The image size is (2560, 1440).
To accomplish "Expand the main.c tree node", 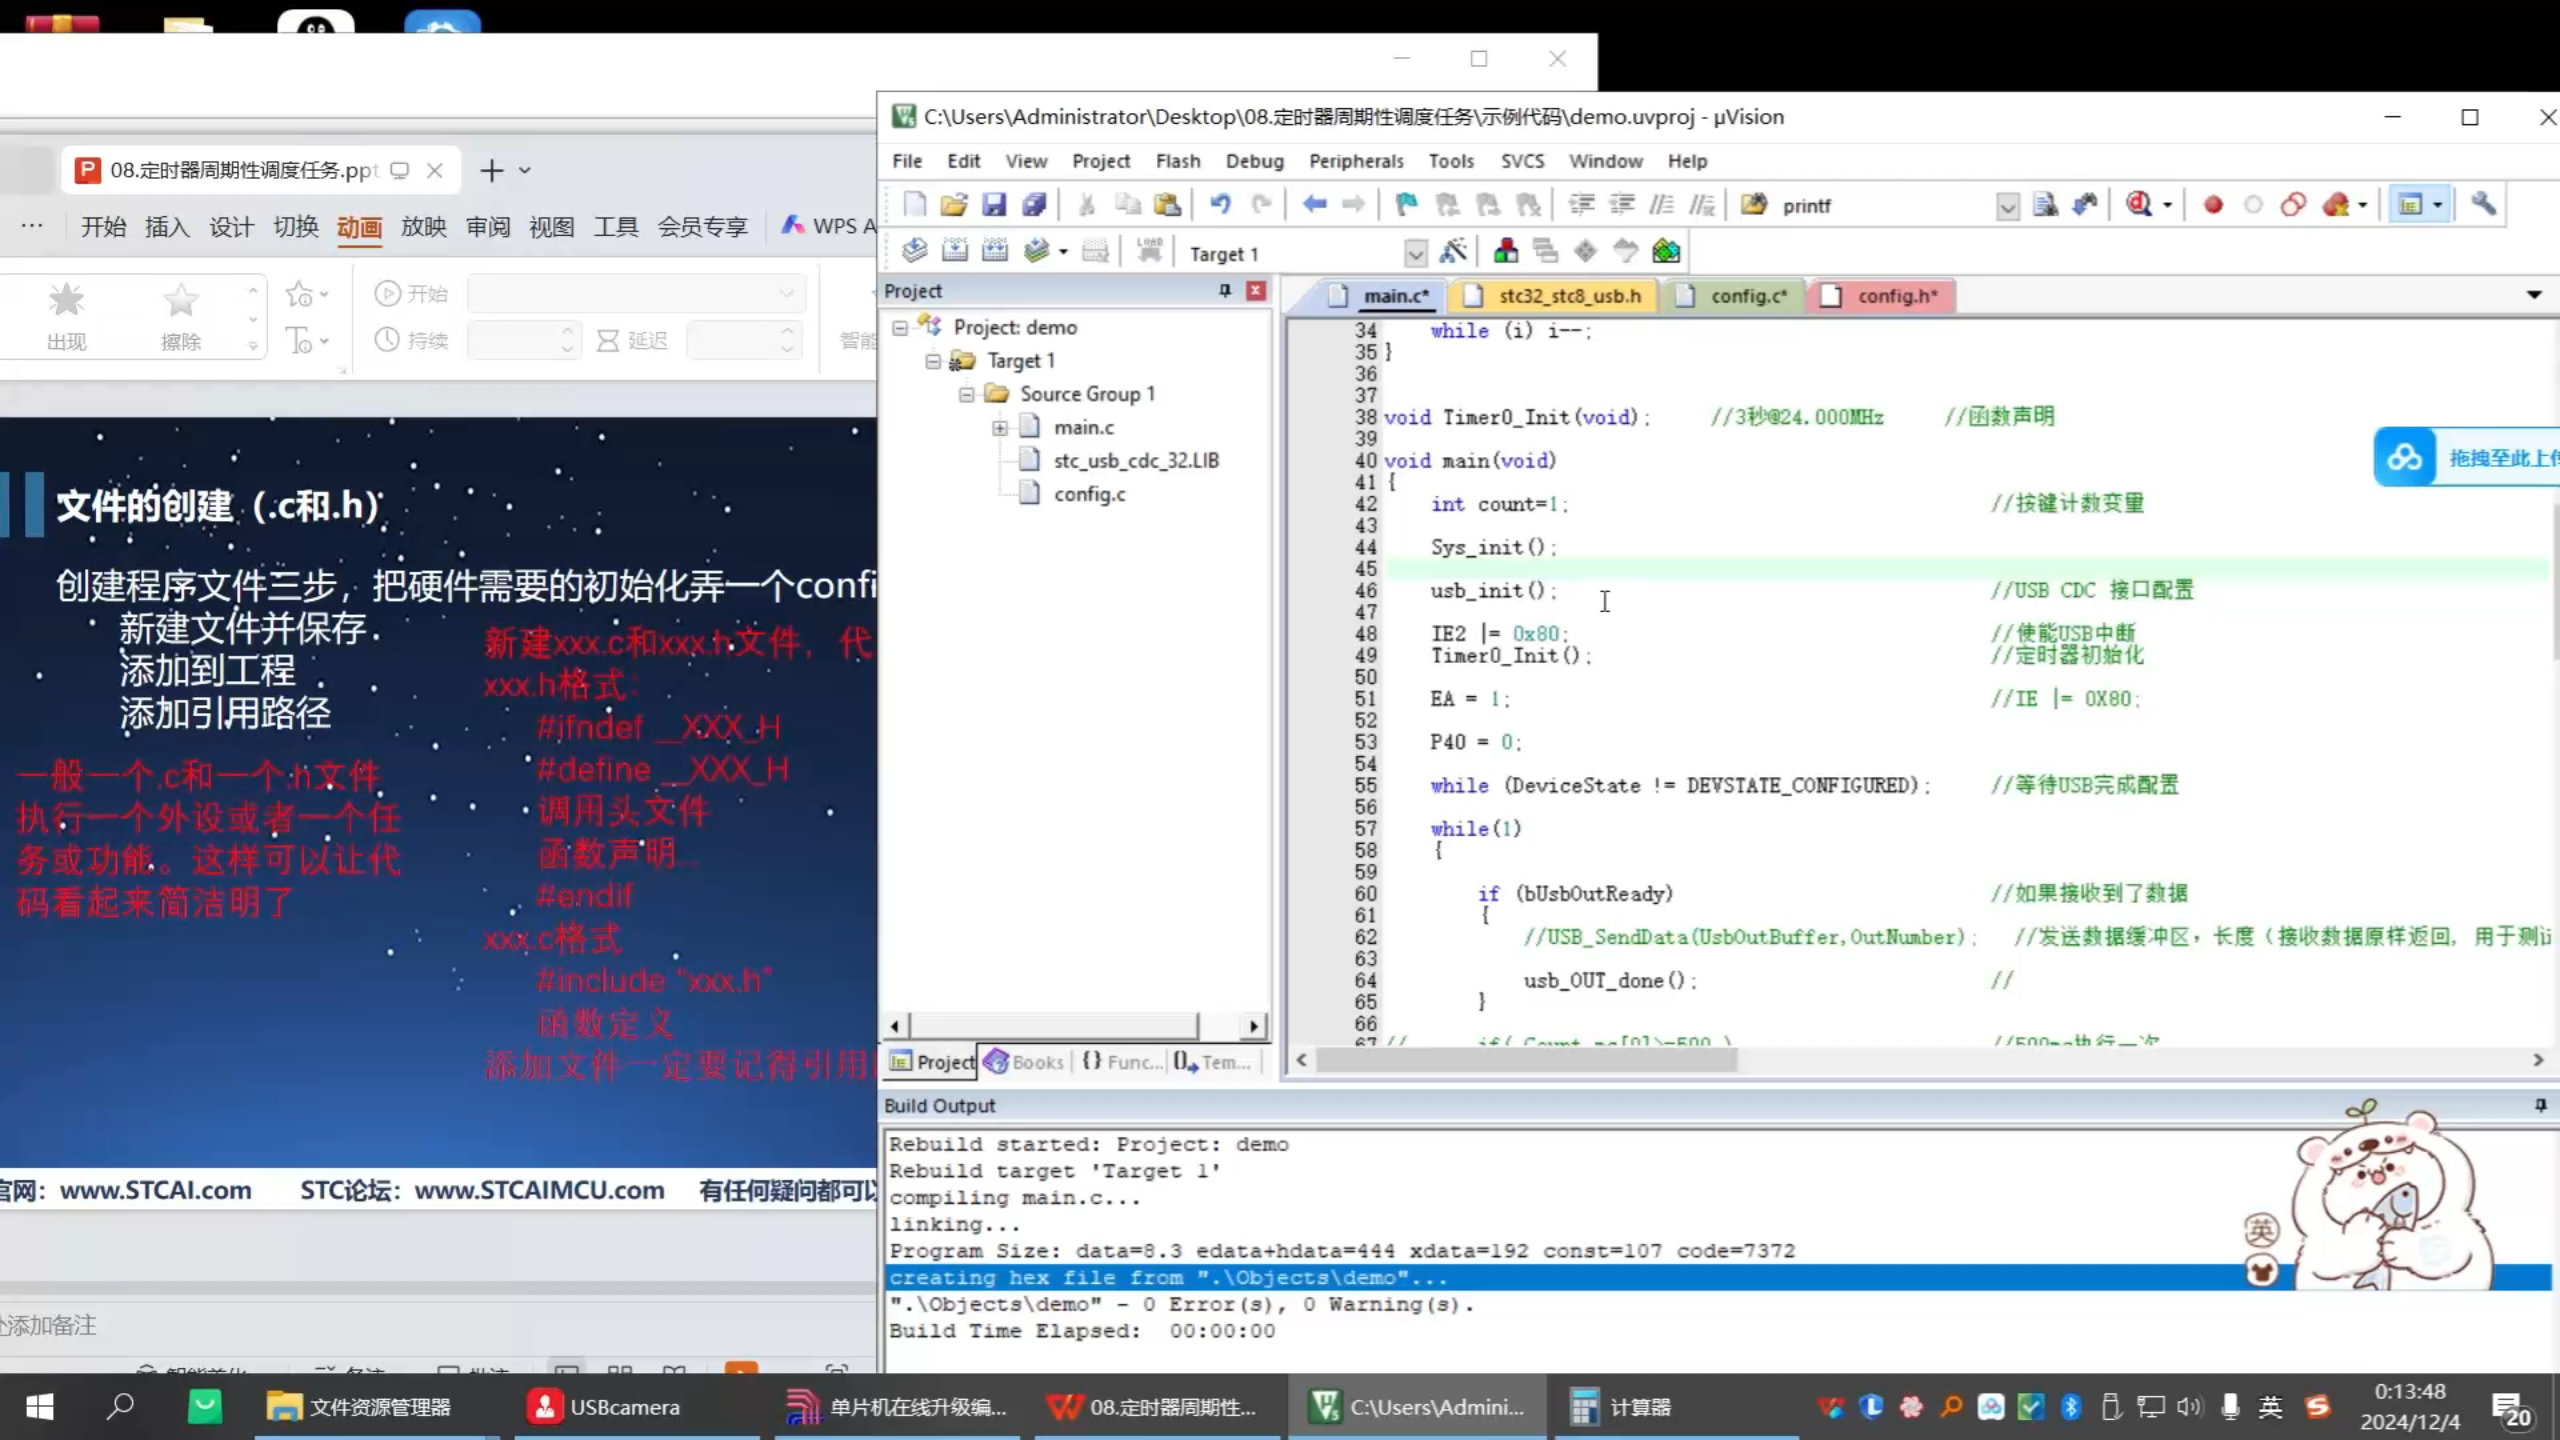I will pyautogui.click(x=999, y=428).
